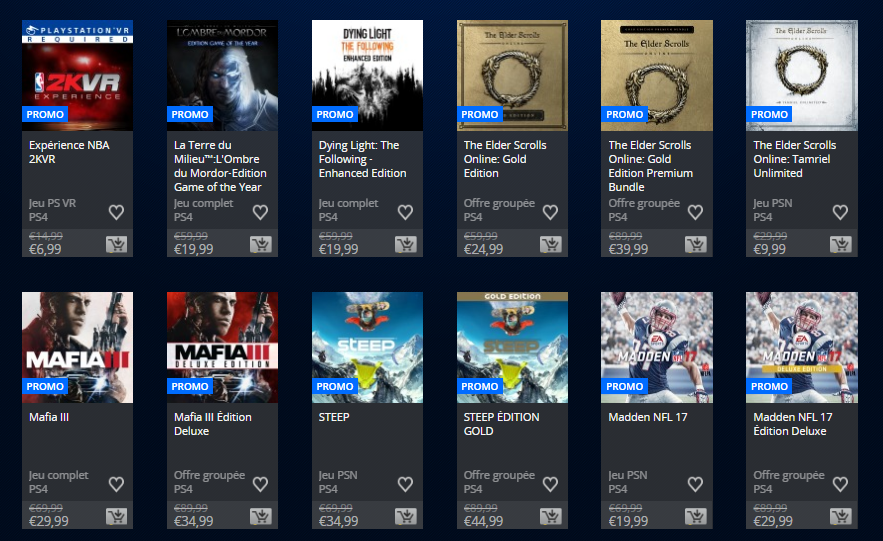The width and height of the screenshot is (883, 541).
Task: Open Mafia III cover thumbnail
Action: click(x=78, y=347)
